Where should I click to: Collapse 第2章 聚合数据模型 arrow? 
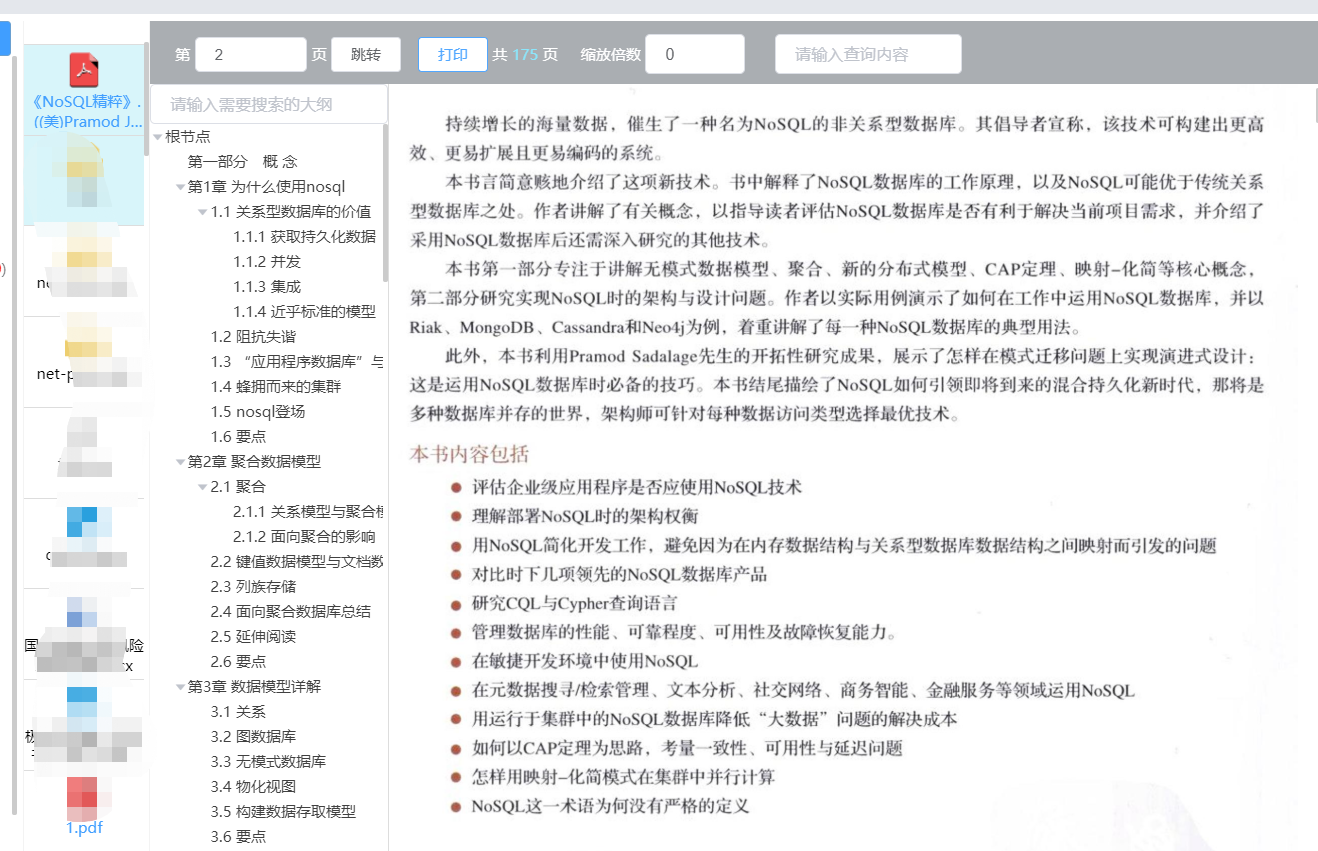pyautogui.click(x=180, y=462)
